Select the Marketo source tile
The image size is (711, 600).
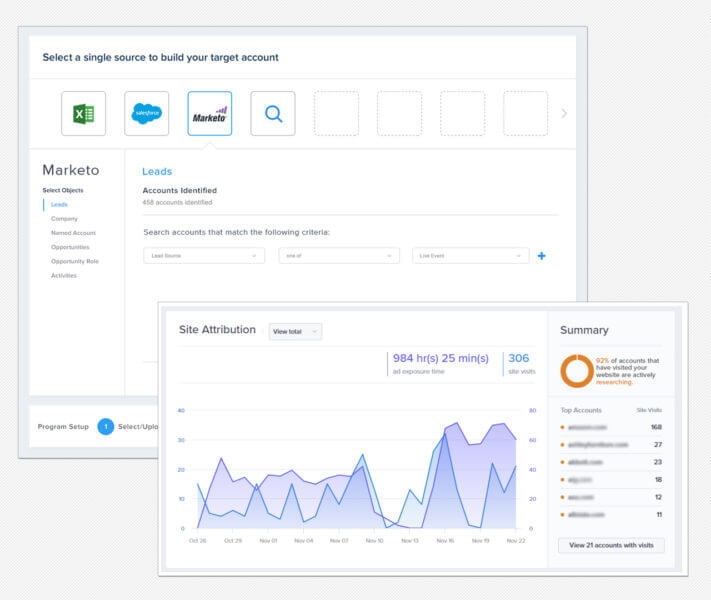point(209,113)
